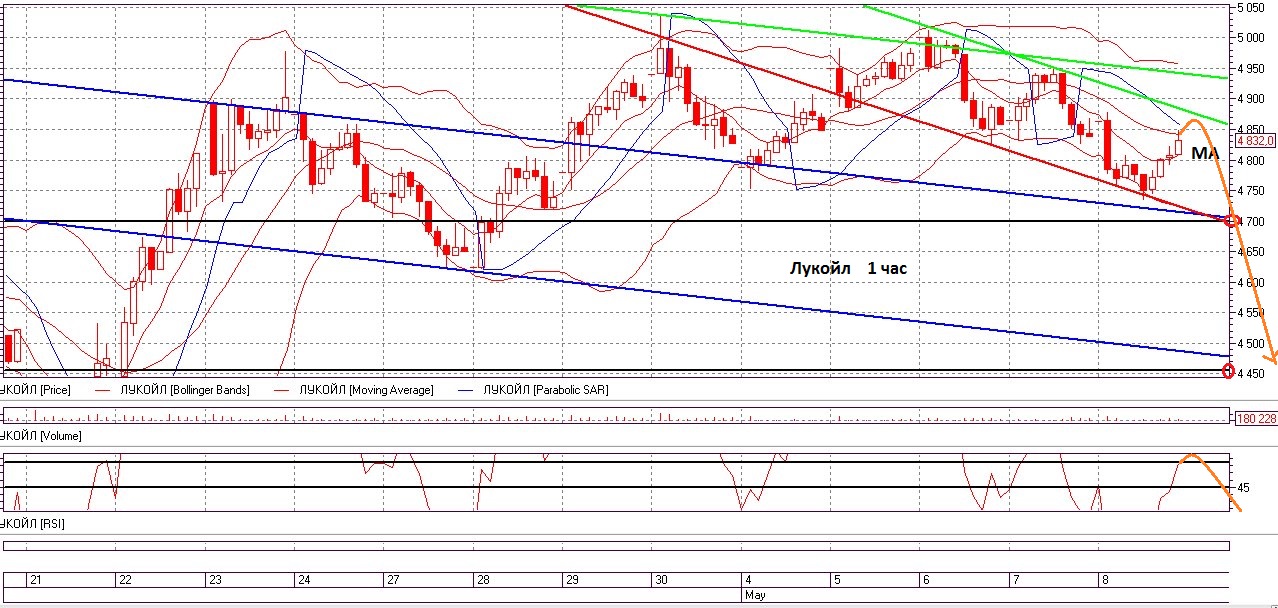Click the 4 900 price axis label
1278x608 pixels.
coord(1253,99)
